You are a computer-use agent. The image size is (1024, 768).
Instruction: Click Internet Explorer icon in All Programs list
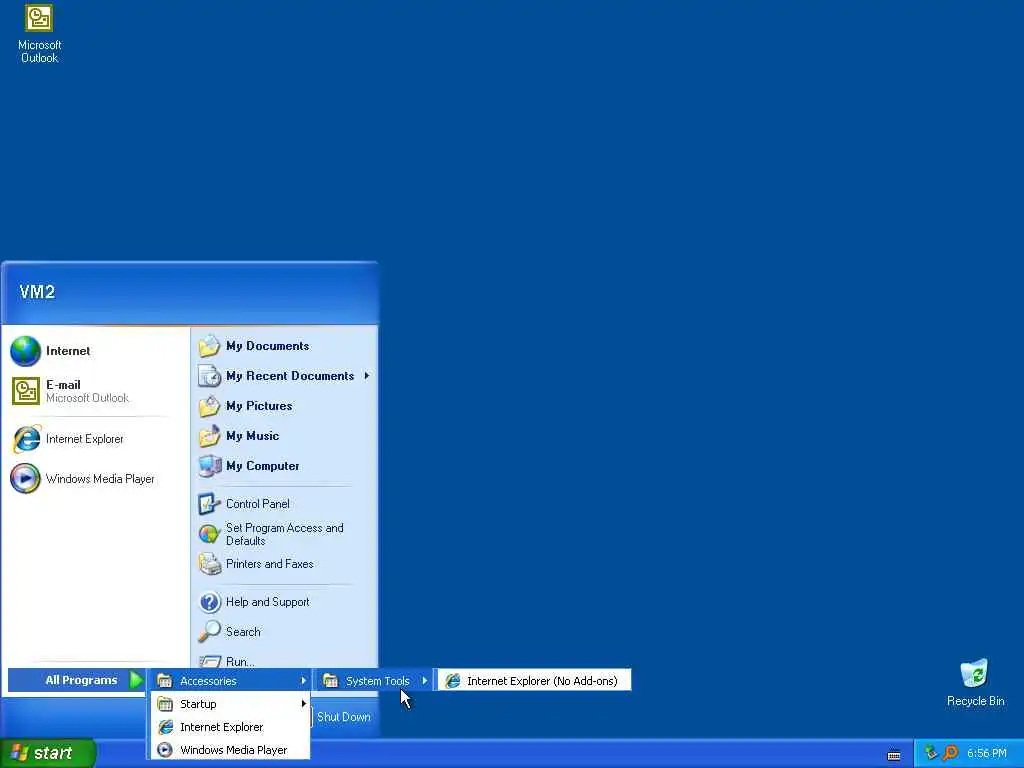point(166,727)
